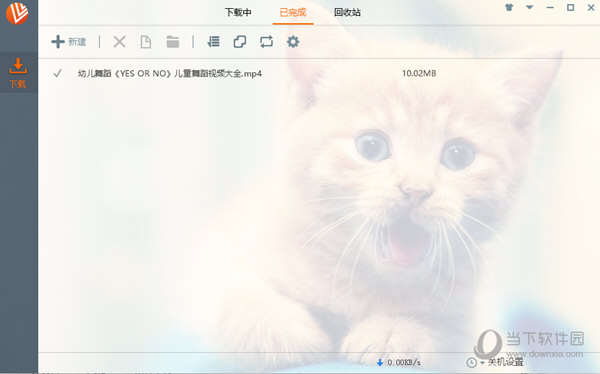Open settings gear icon in toolbar
Viewport: 600px width, 374px height.
tap(293, 41)
